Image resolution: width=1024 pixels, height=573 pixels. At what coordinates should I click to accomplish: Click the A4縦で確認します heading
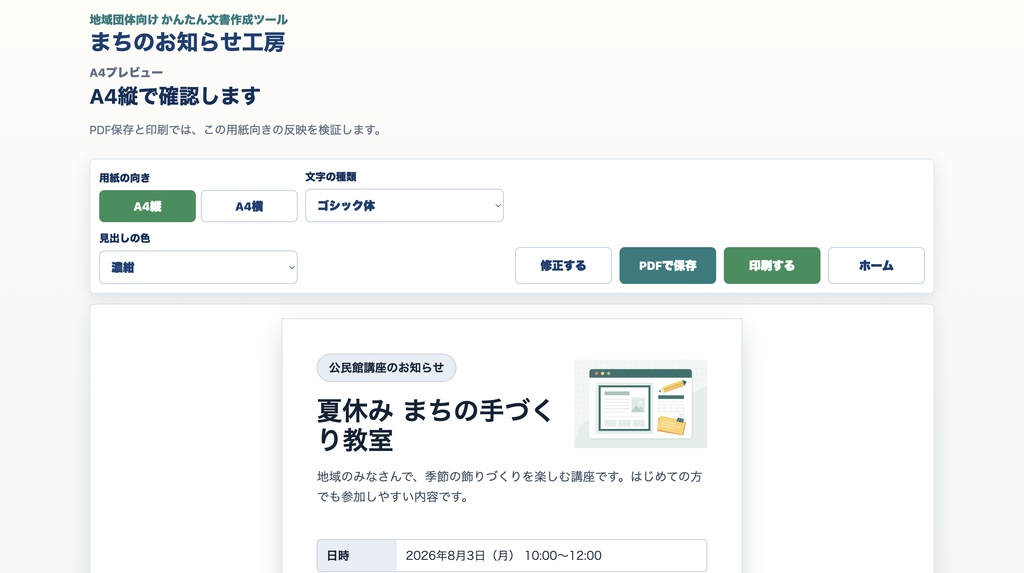(x=175, y=97)
